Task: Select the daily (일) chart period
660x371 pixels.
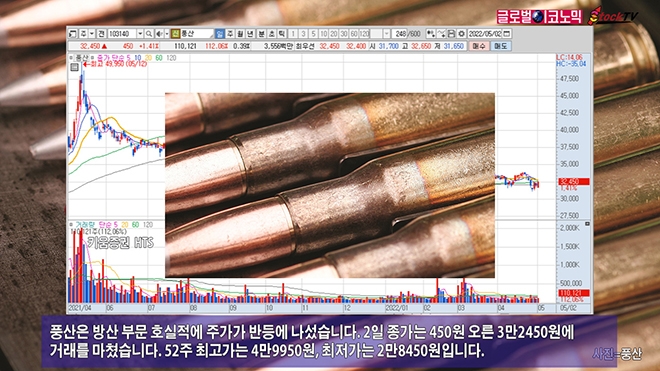Action: 219,34
